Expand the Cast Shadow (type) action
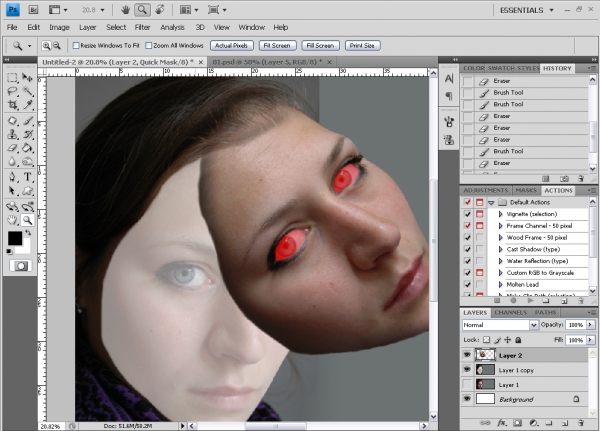 tap(500, 249)
